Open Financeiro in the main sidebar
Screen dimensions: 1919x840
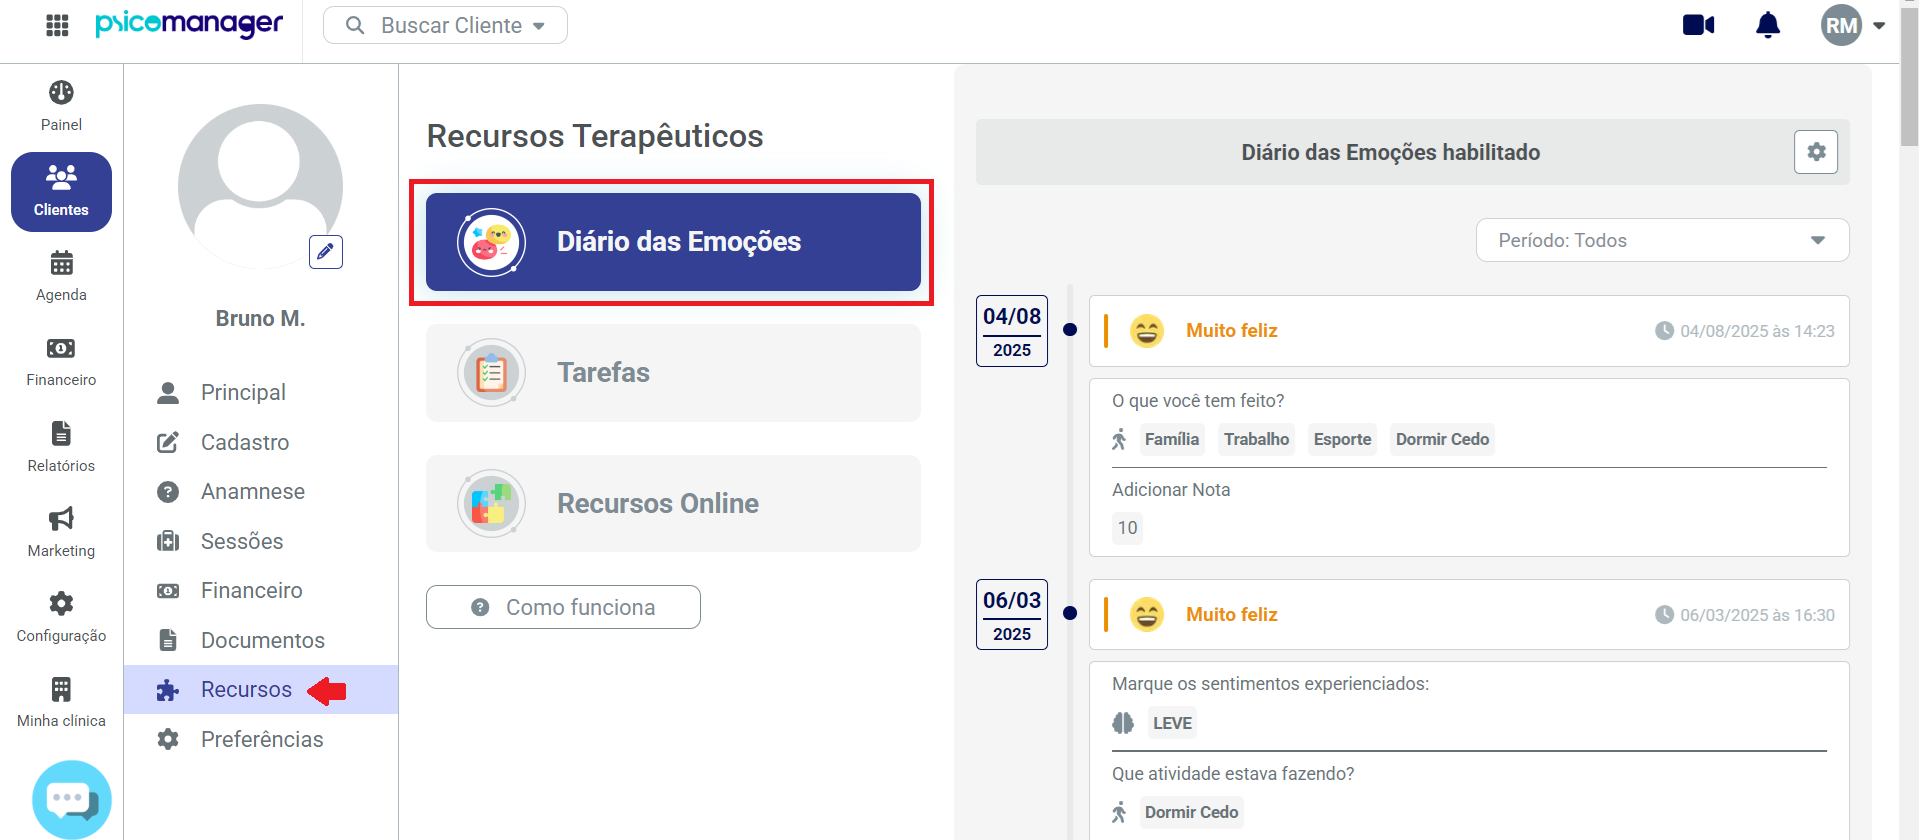61,362
